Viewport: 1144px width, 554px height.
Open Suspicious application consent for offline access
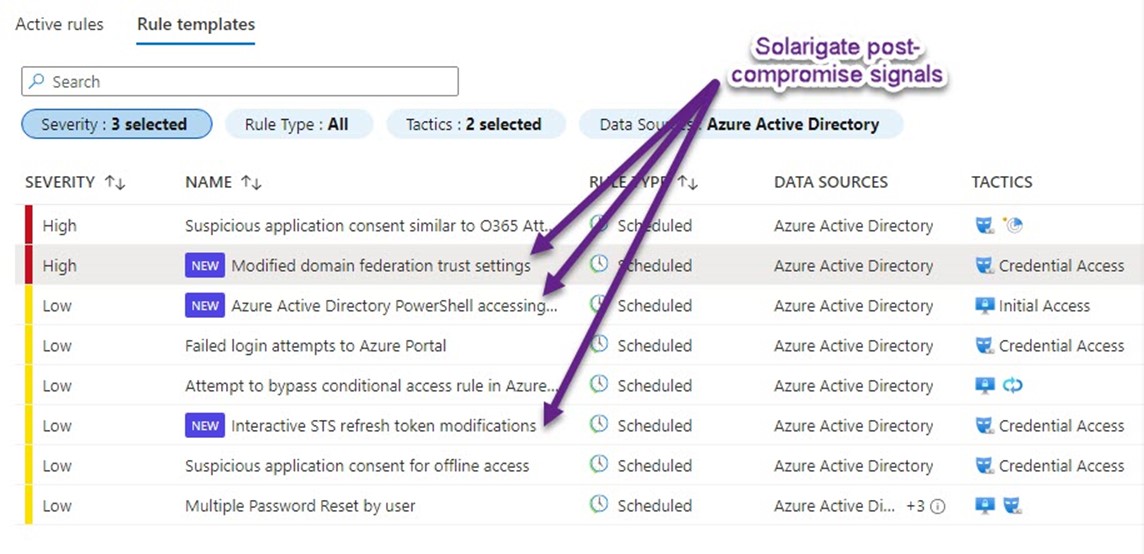(x=357, y=466)
